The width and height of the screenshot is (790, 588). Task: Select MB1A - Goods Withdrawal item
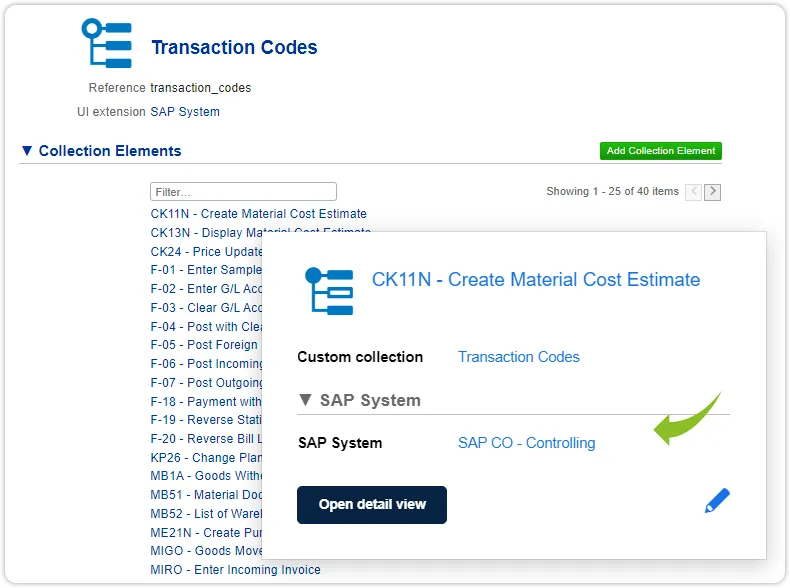(206, 476)
